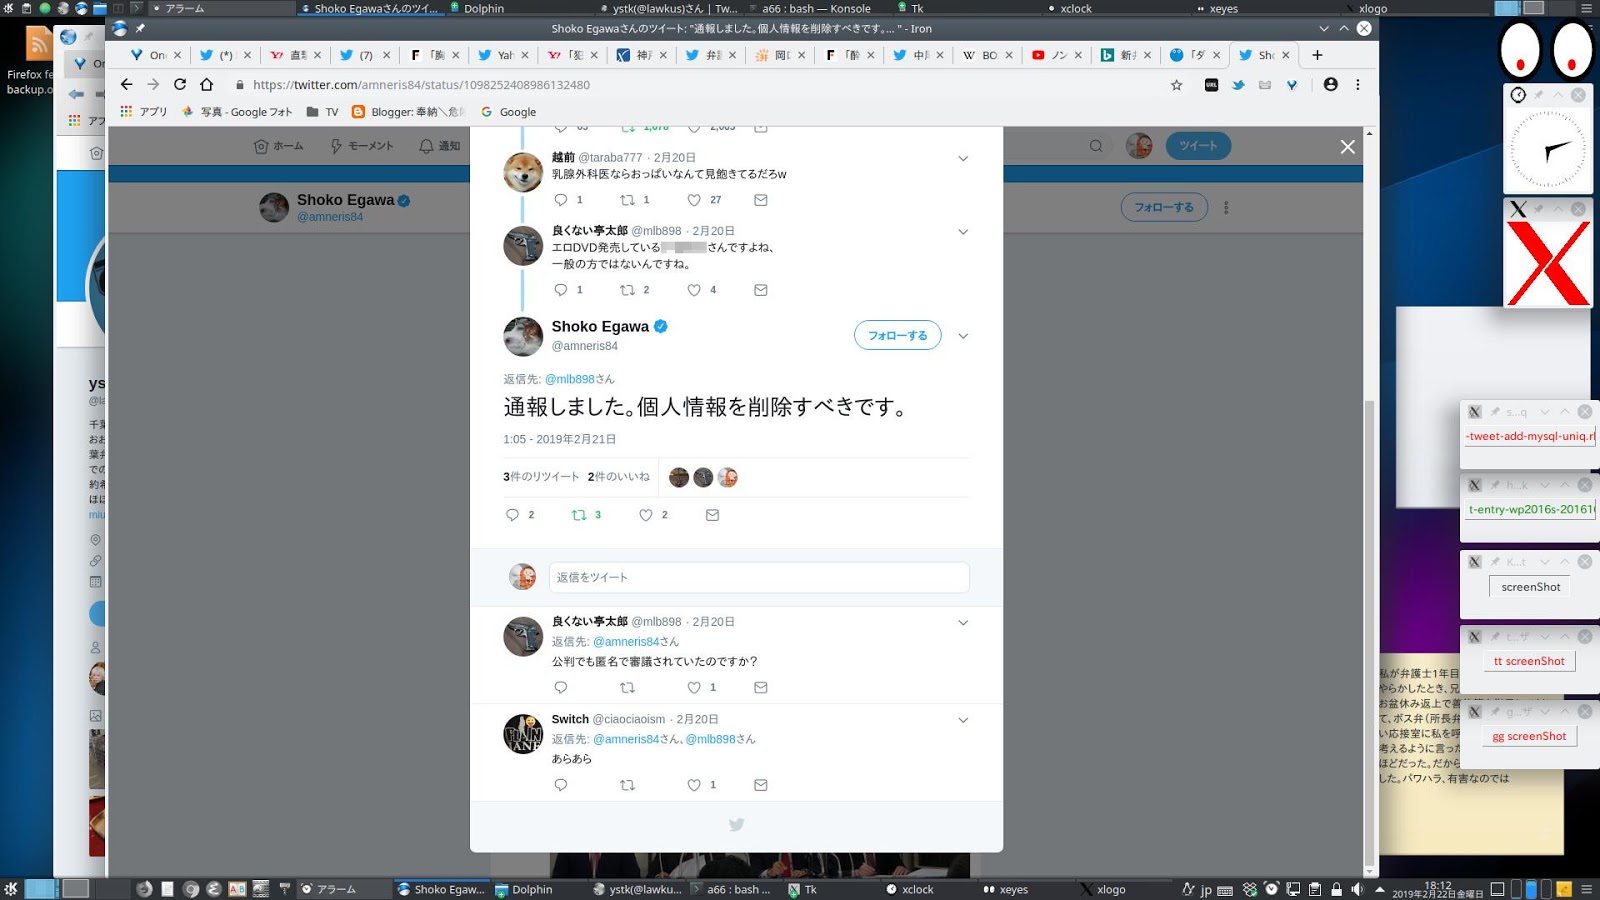
Task: Open the @mlb898 reply-to link
Action: click(570, 379)
